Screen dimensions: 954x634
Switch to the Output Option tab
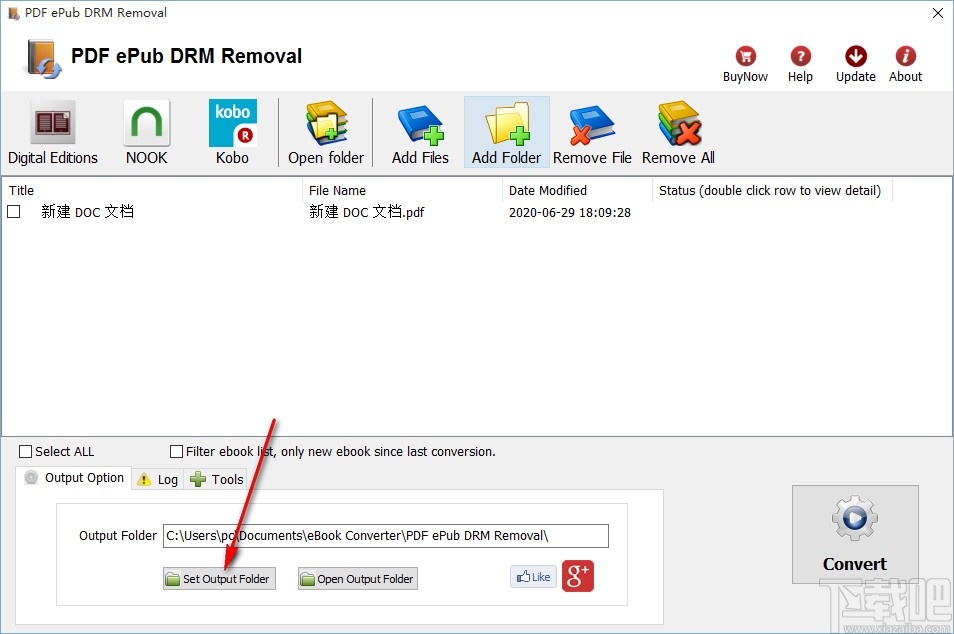[x=74, y=478]
